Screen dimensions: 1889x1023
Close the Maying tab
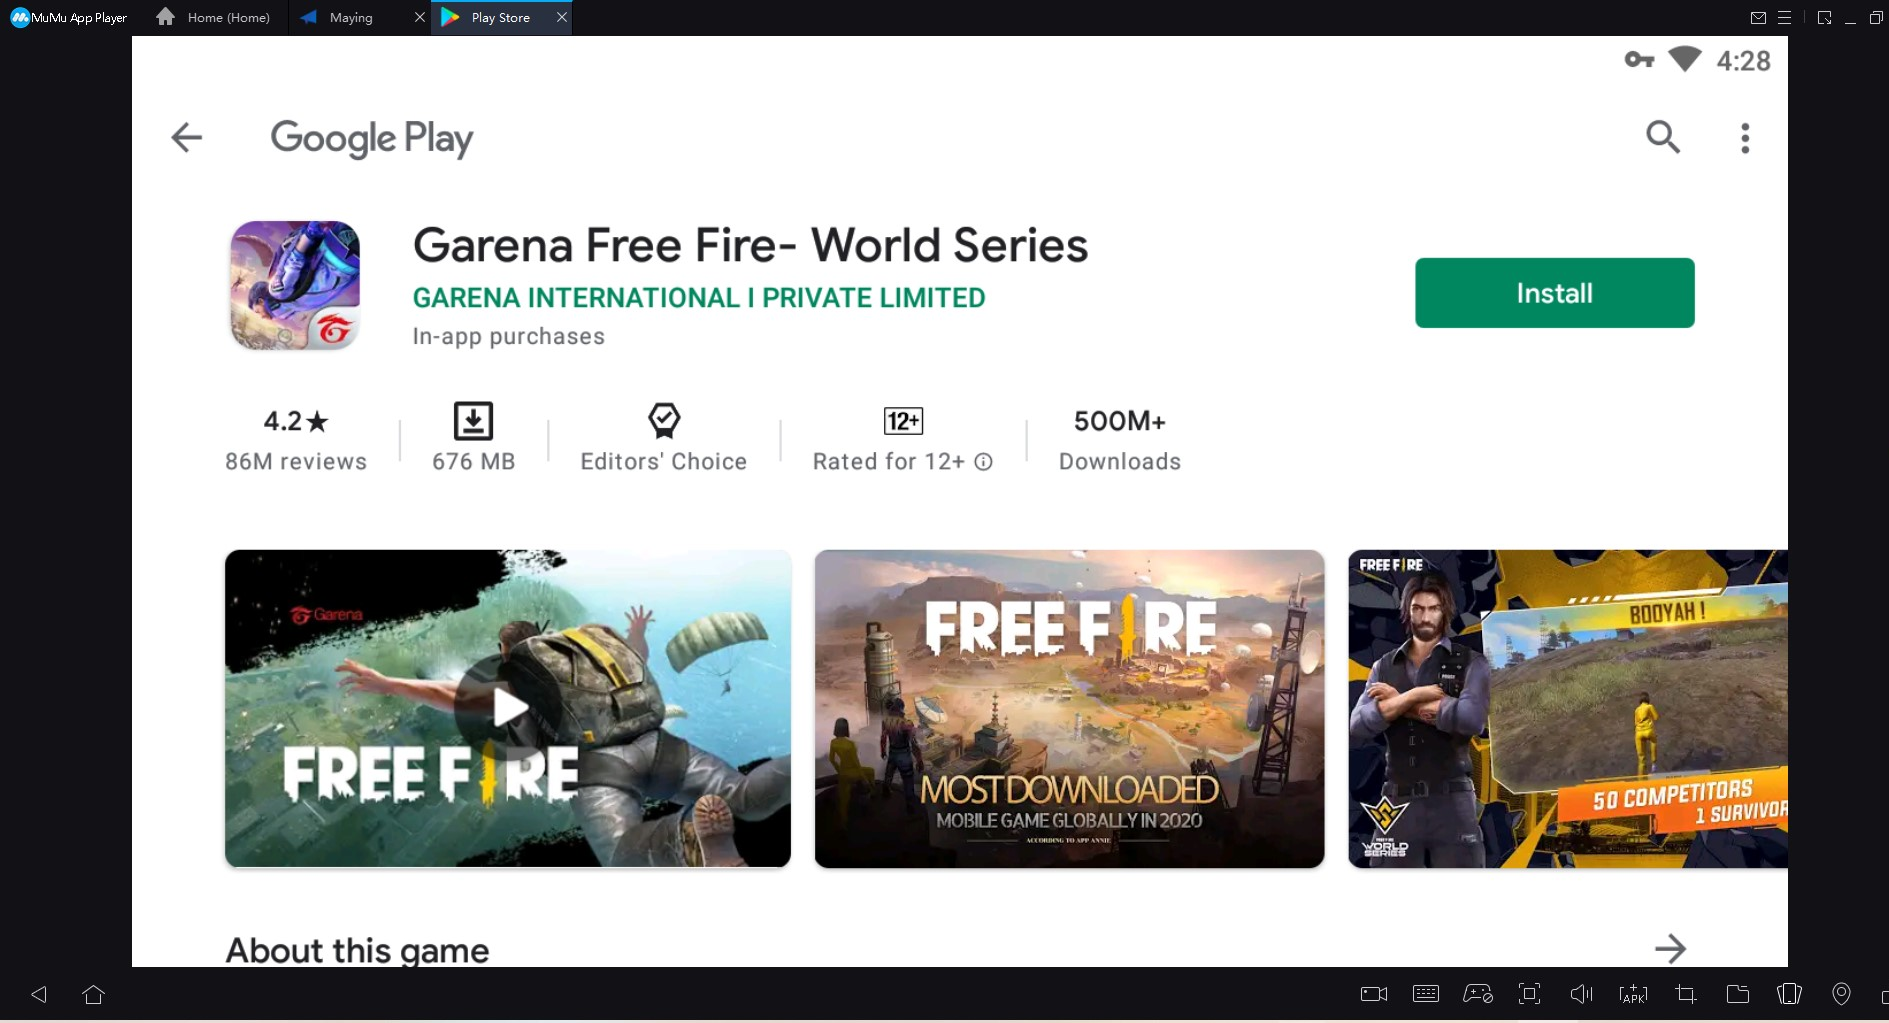[x=420, y=17]
